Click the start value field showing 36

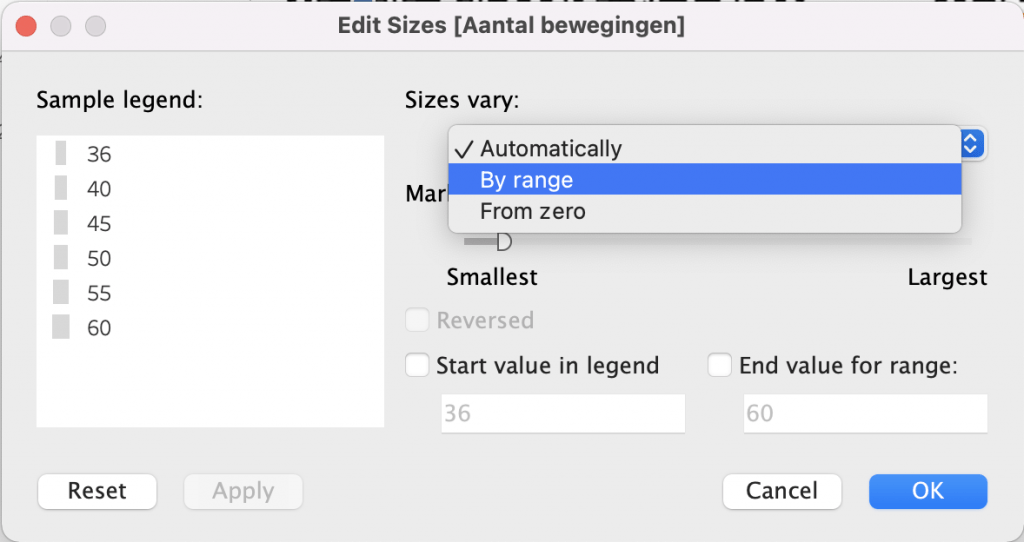pos(562,413)
